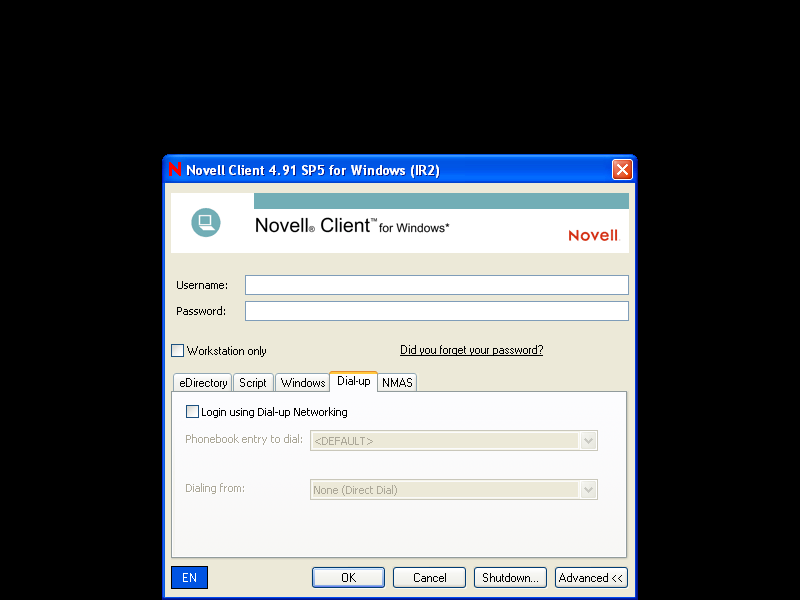Switch to the NMAS tab
Image resolution: width=800 pixels, height=600 pixels.
397,383
